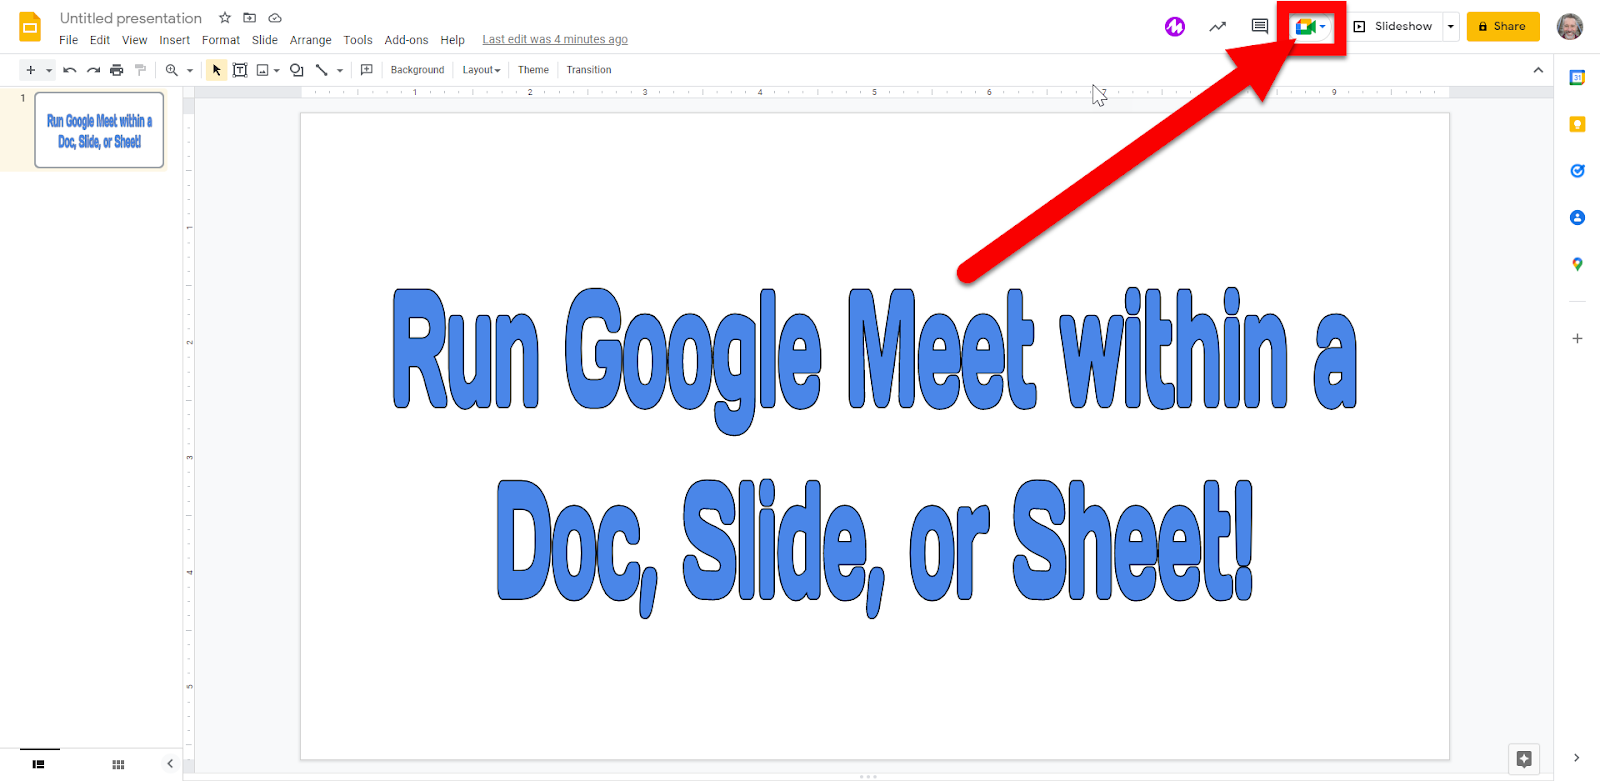The width and height of the screenshot is (1600, 781).
Task: Redo the last action
Action: [x=93, y=70]
